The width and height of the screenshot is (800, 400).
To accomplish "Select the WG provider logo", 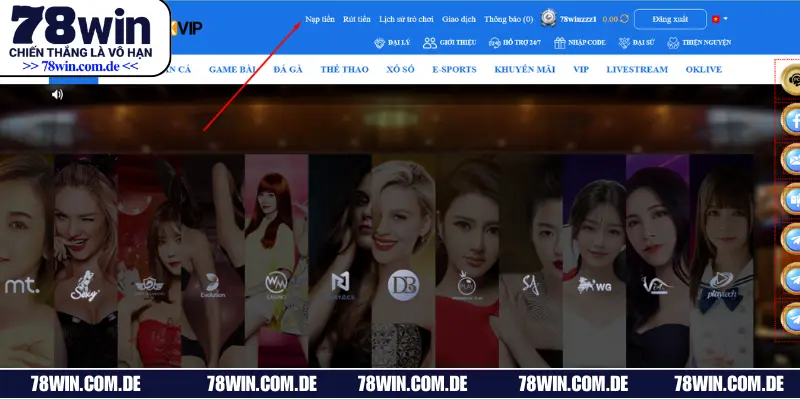I will coord(593,286).
